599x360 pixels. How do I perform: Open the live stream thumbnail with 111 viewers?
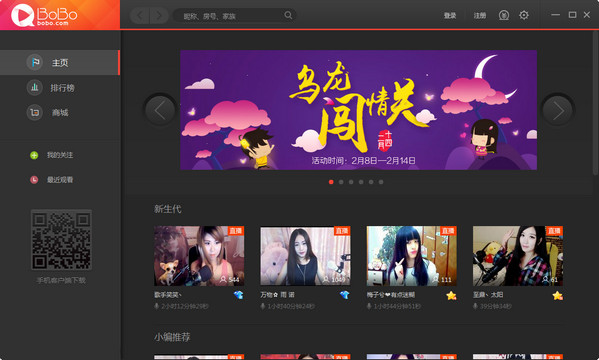pyautogui.click(x=411, y=256)
